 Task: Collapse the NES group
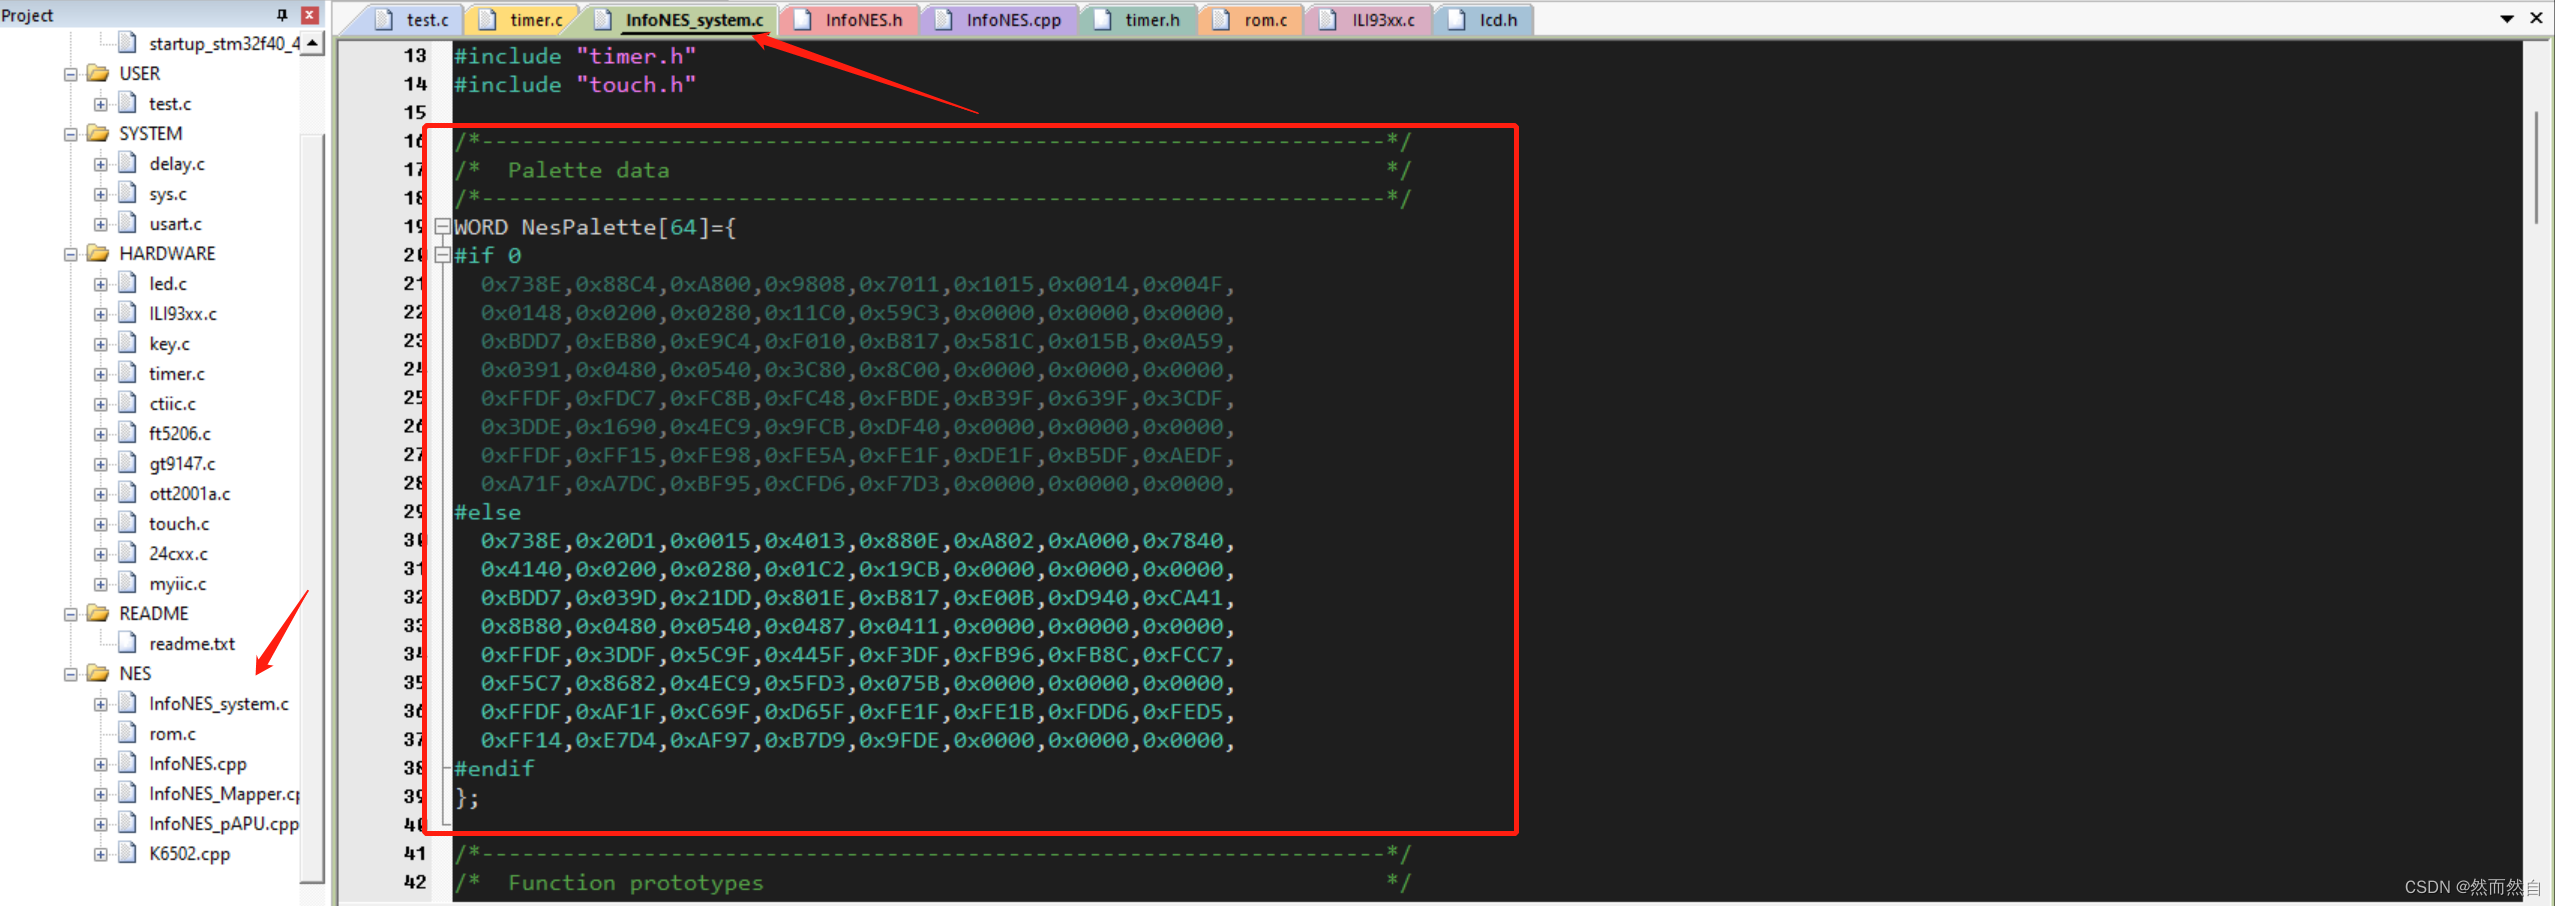(x=71, y=674)
